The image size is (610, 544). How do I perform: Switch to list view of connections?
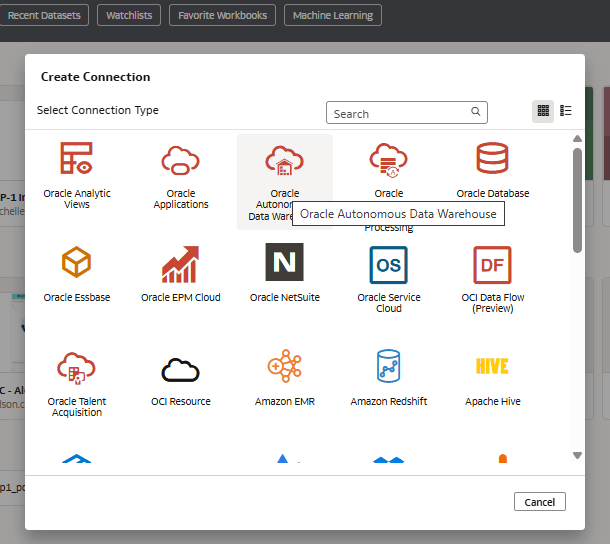click(566, 111)
